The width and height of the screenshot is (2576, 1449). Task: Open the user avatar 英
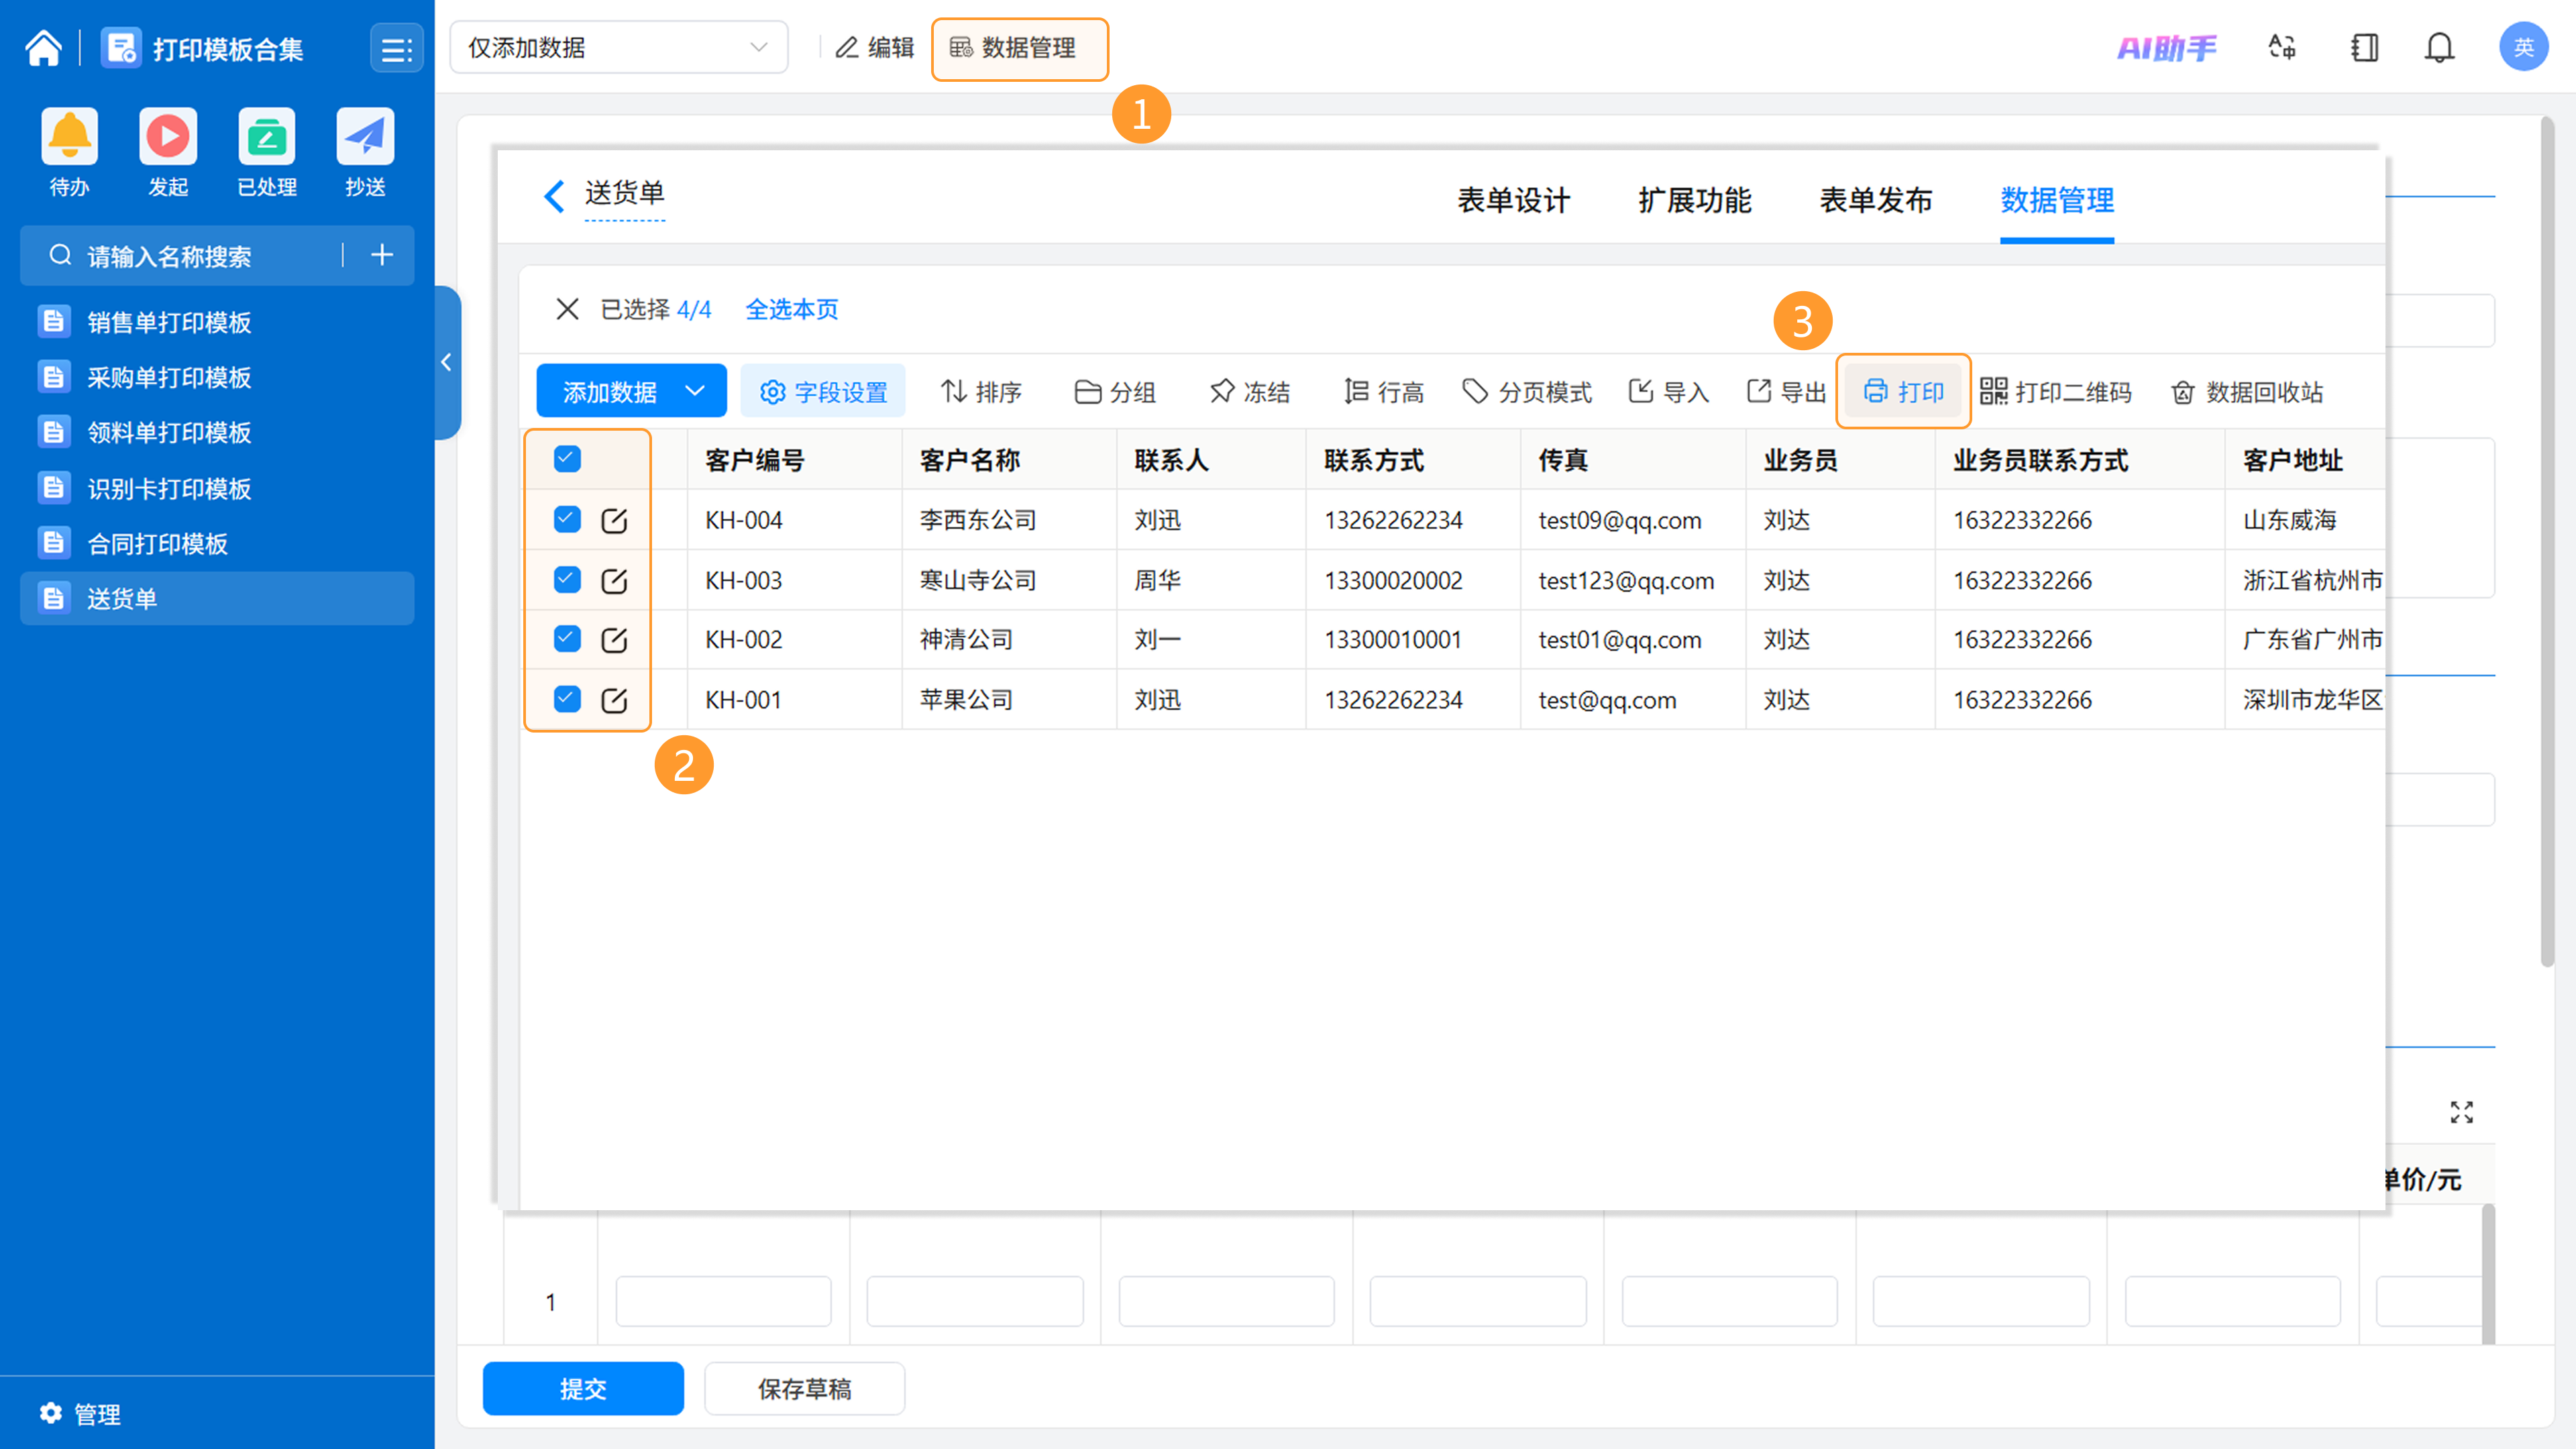click(2523, 47)
